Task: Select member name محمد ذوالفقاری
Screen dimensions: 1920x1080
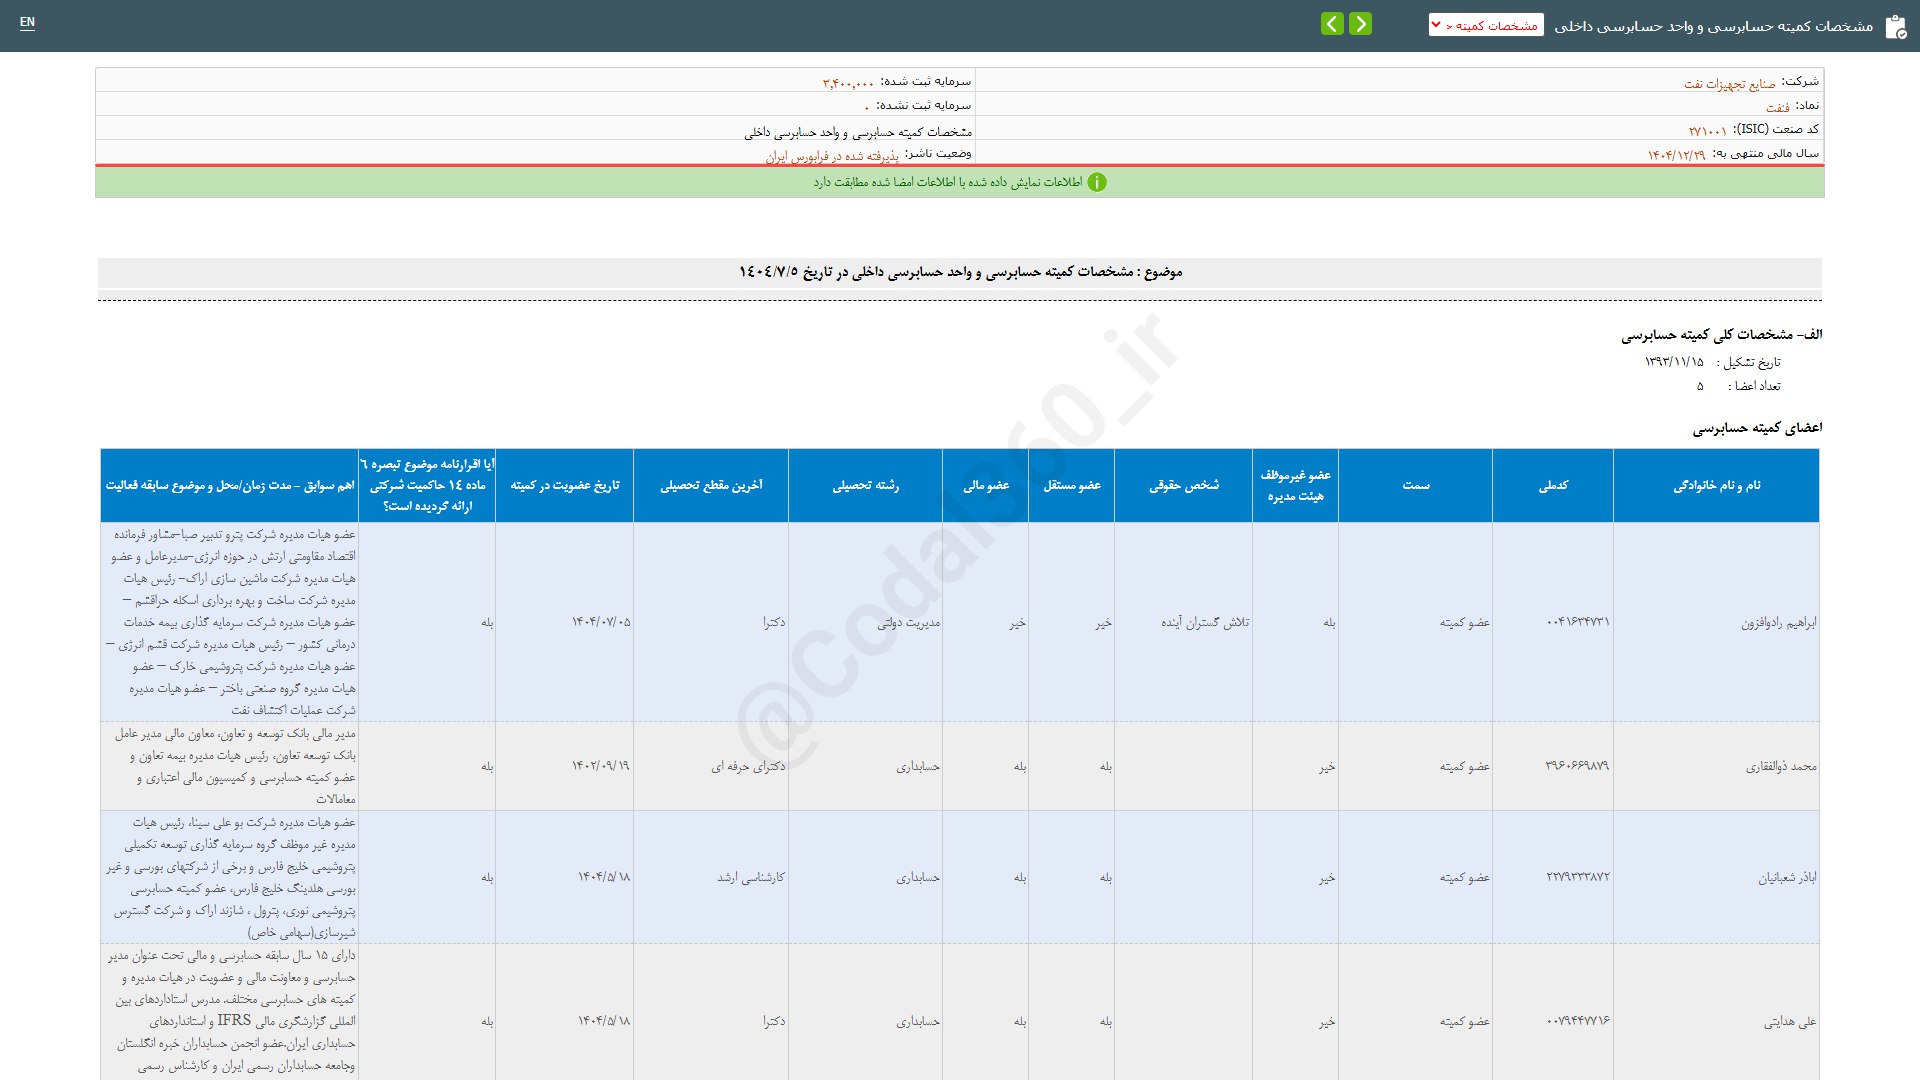Action: pos(1780,767)
